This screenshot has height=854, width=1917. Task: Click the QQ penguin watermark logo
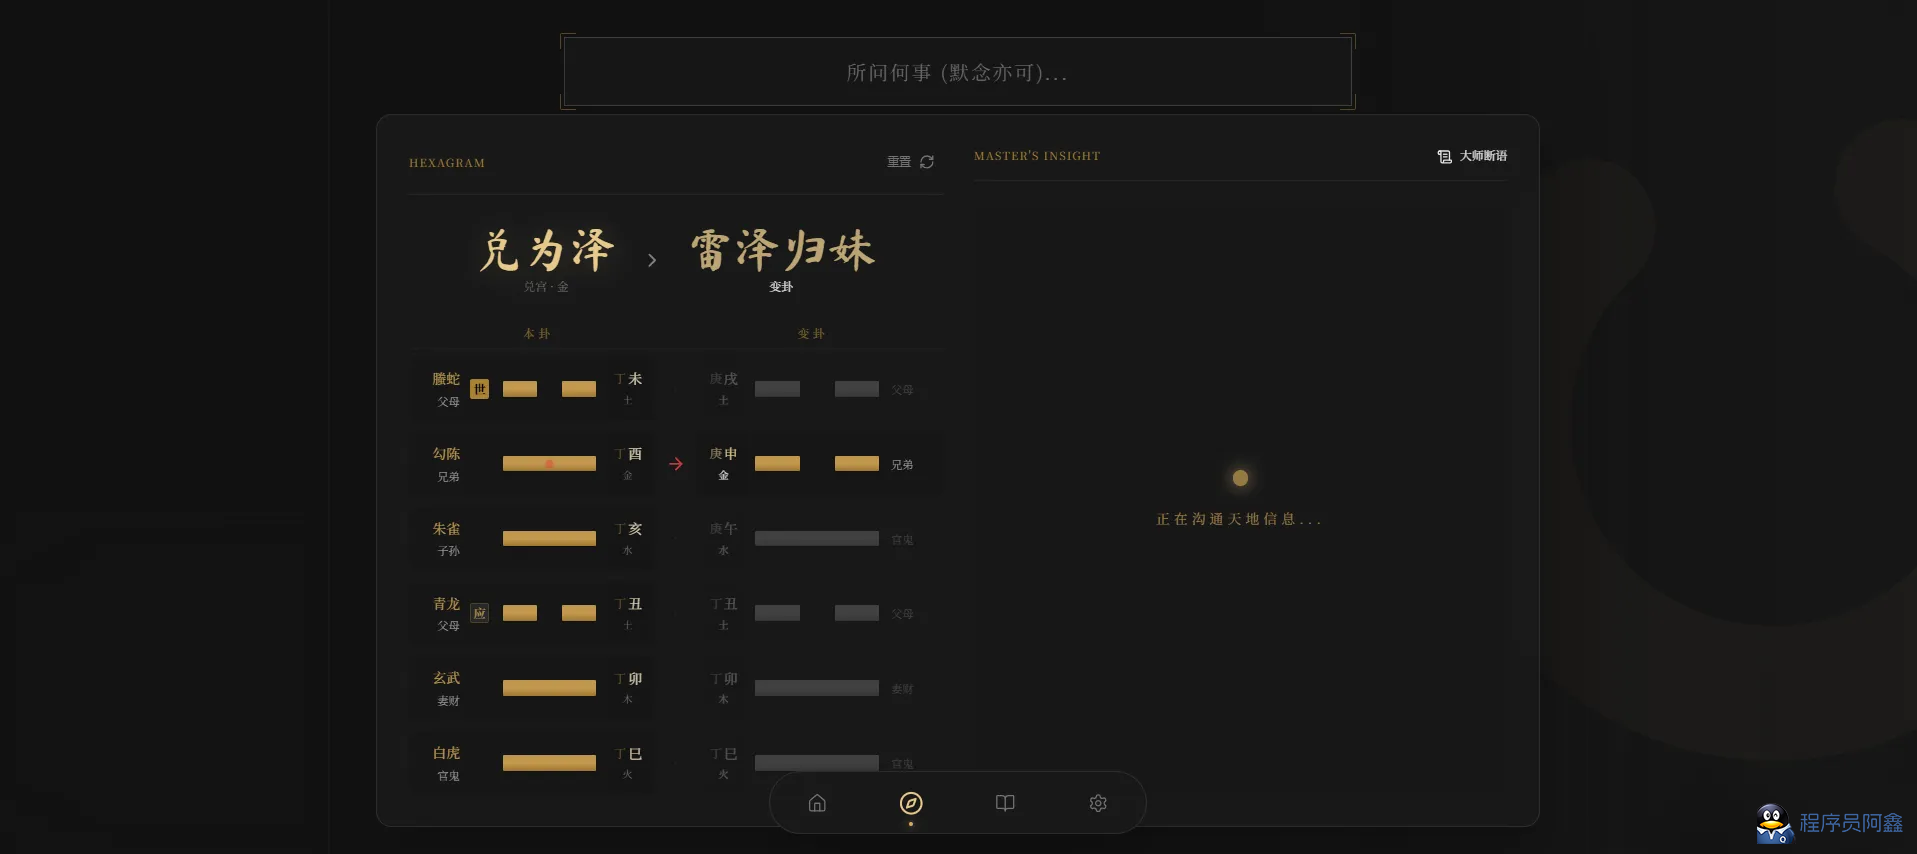click(1773, 823)
